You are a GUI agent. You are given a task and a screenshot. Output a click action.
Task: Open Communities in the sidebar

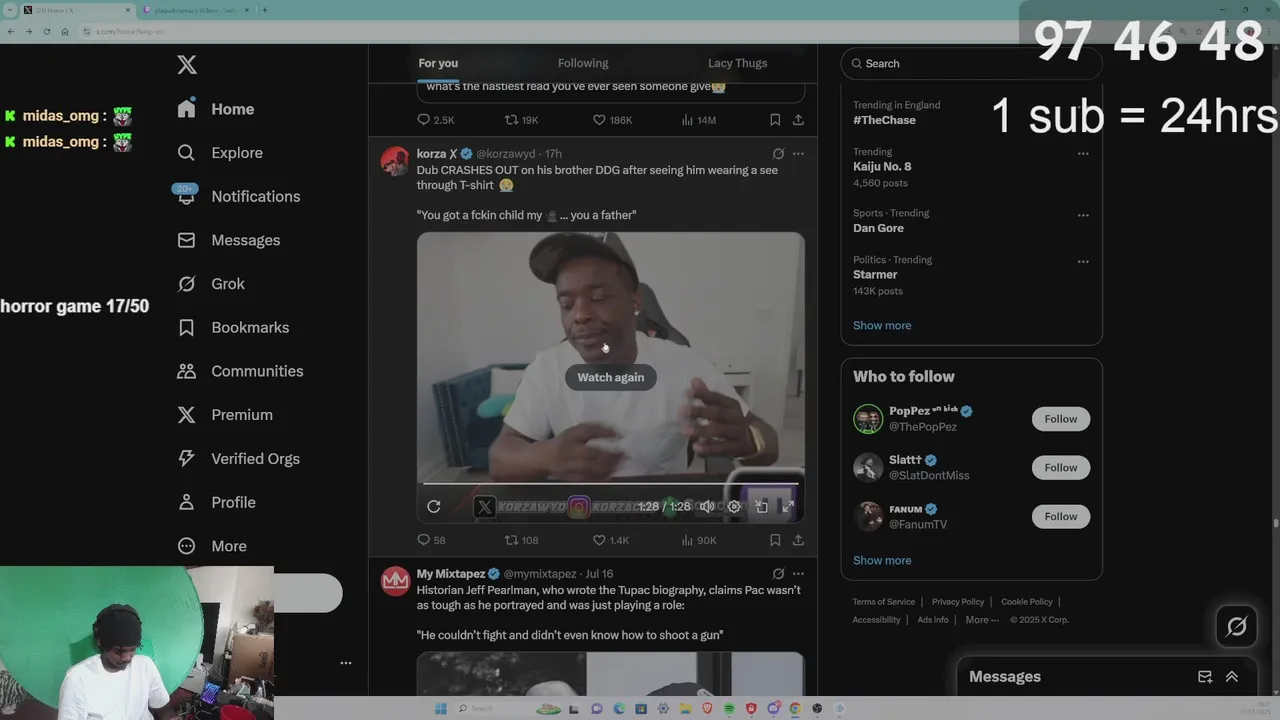tap(240, 371)
